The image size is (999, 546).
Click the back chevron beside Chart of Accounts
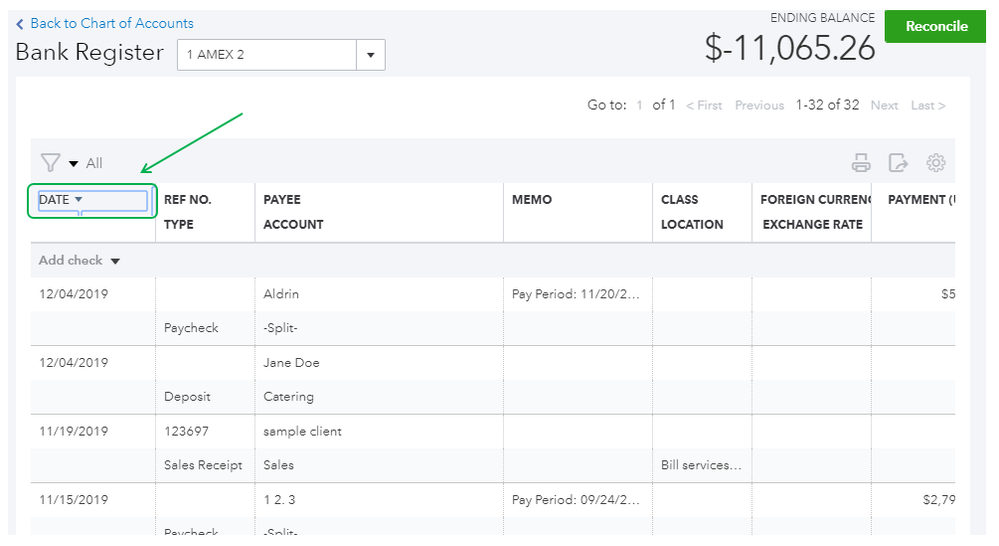(20, 23)
